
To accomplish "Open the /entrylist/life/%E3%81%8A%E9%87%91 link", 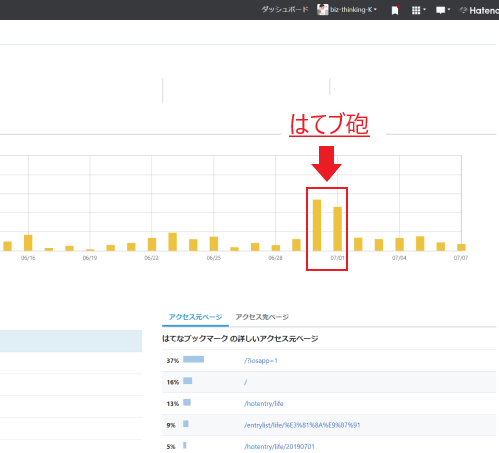I will coord(302,425).
